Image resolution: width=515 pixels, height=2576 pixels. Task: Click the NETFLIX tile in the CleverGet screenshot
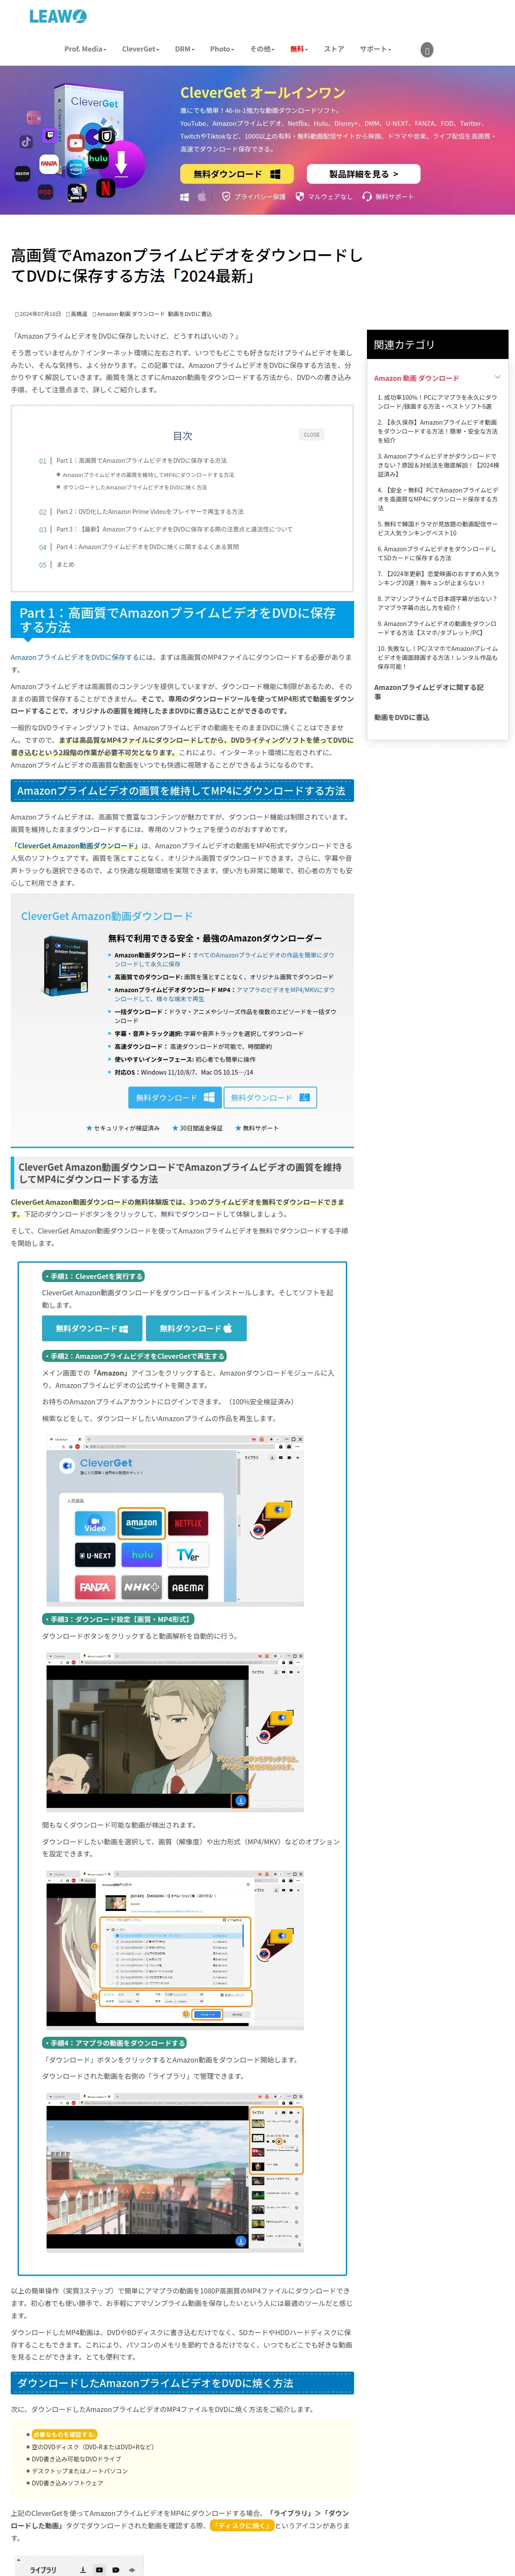point(188,1523)
